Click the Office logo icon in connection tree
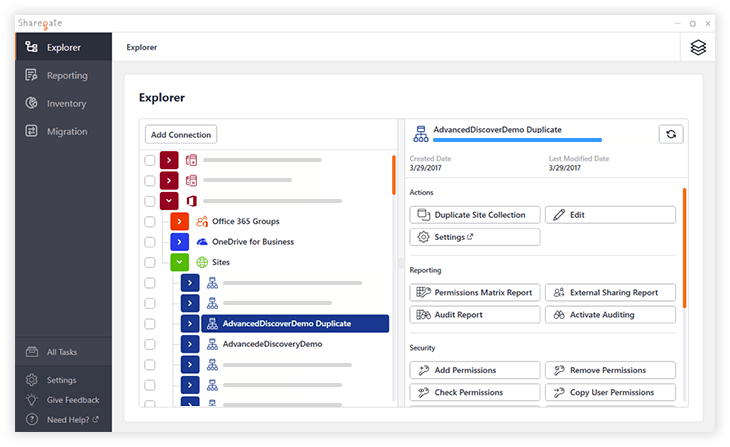The height and width of the screenshot is (447, 730). (x=191, y=201)
